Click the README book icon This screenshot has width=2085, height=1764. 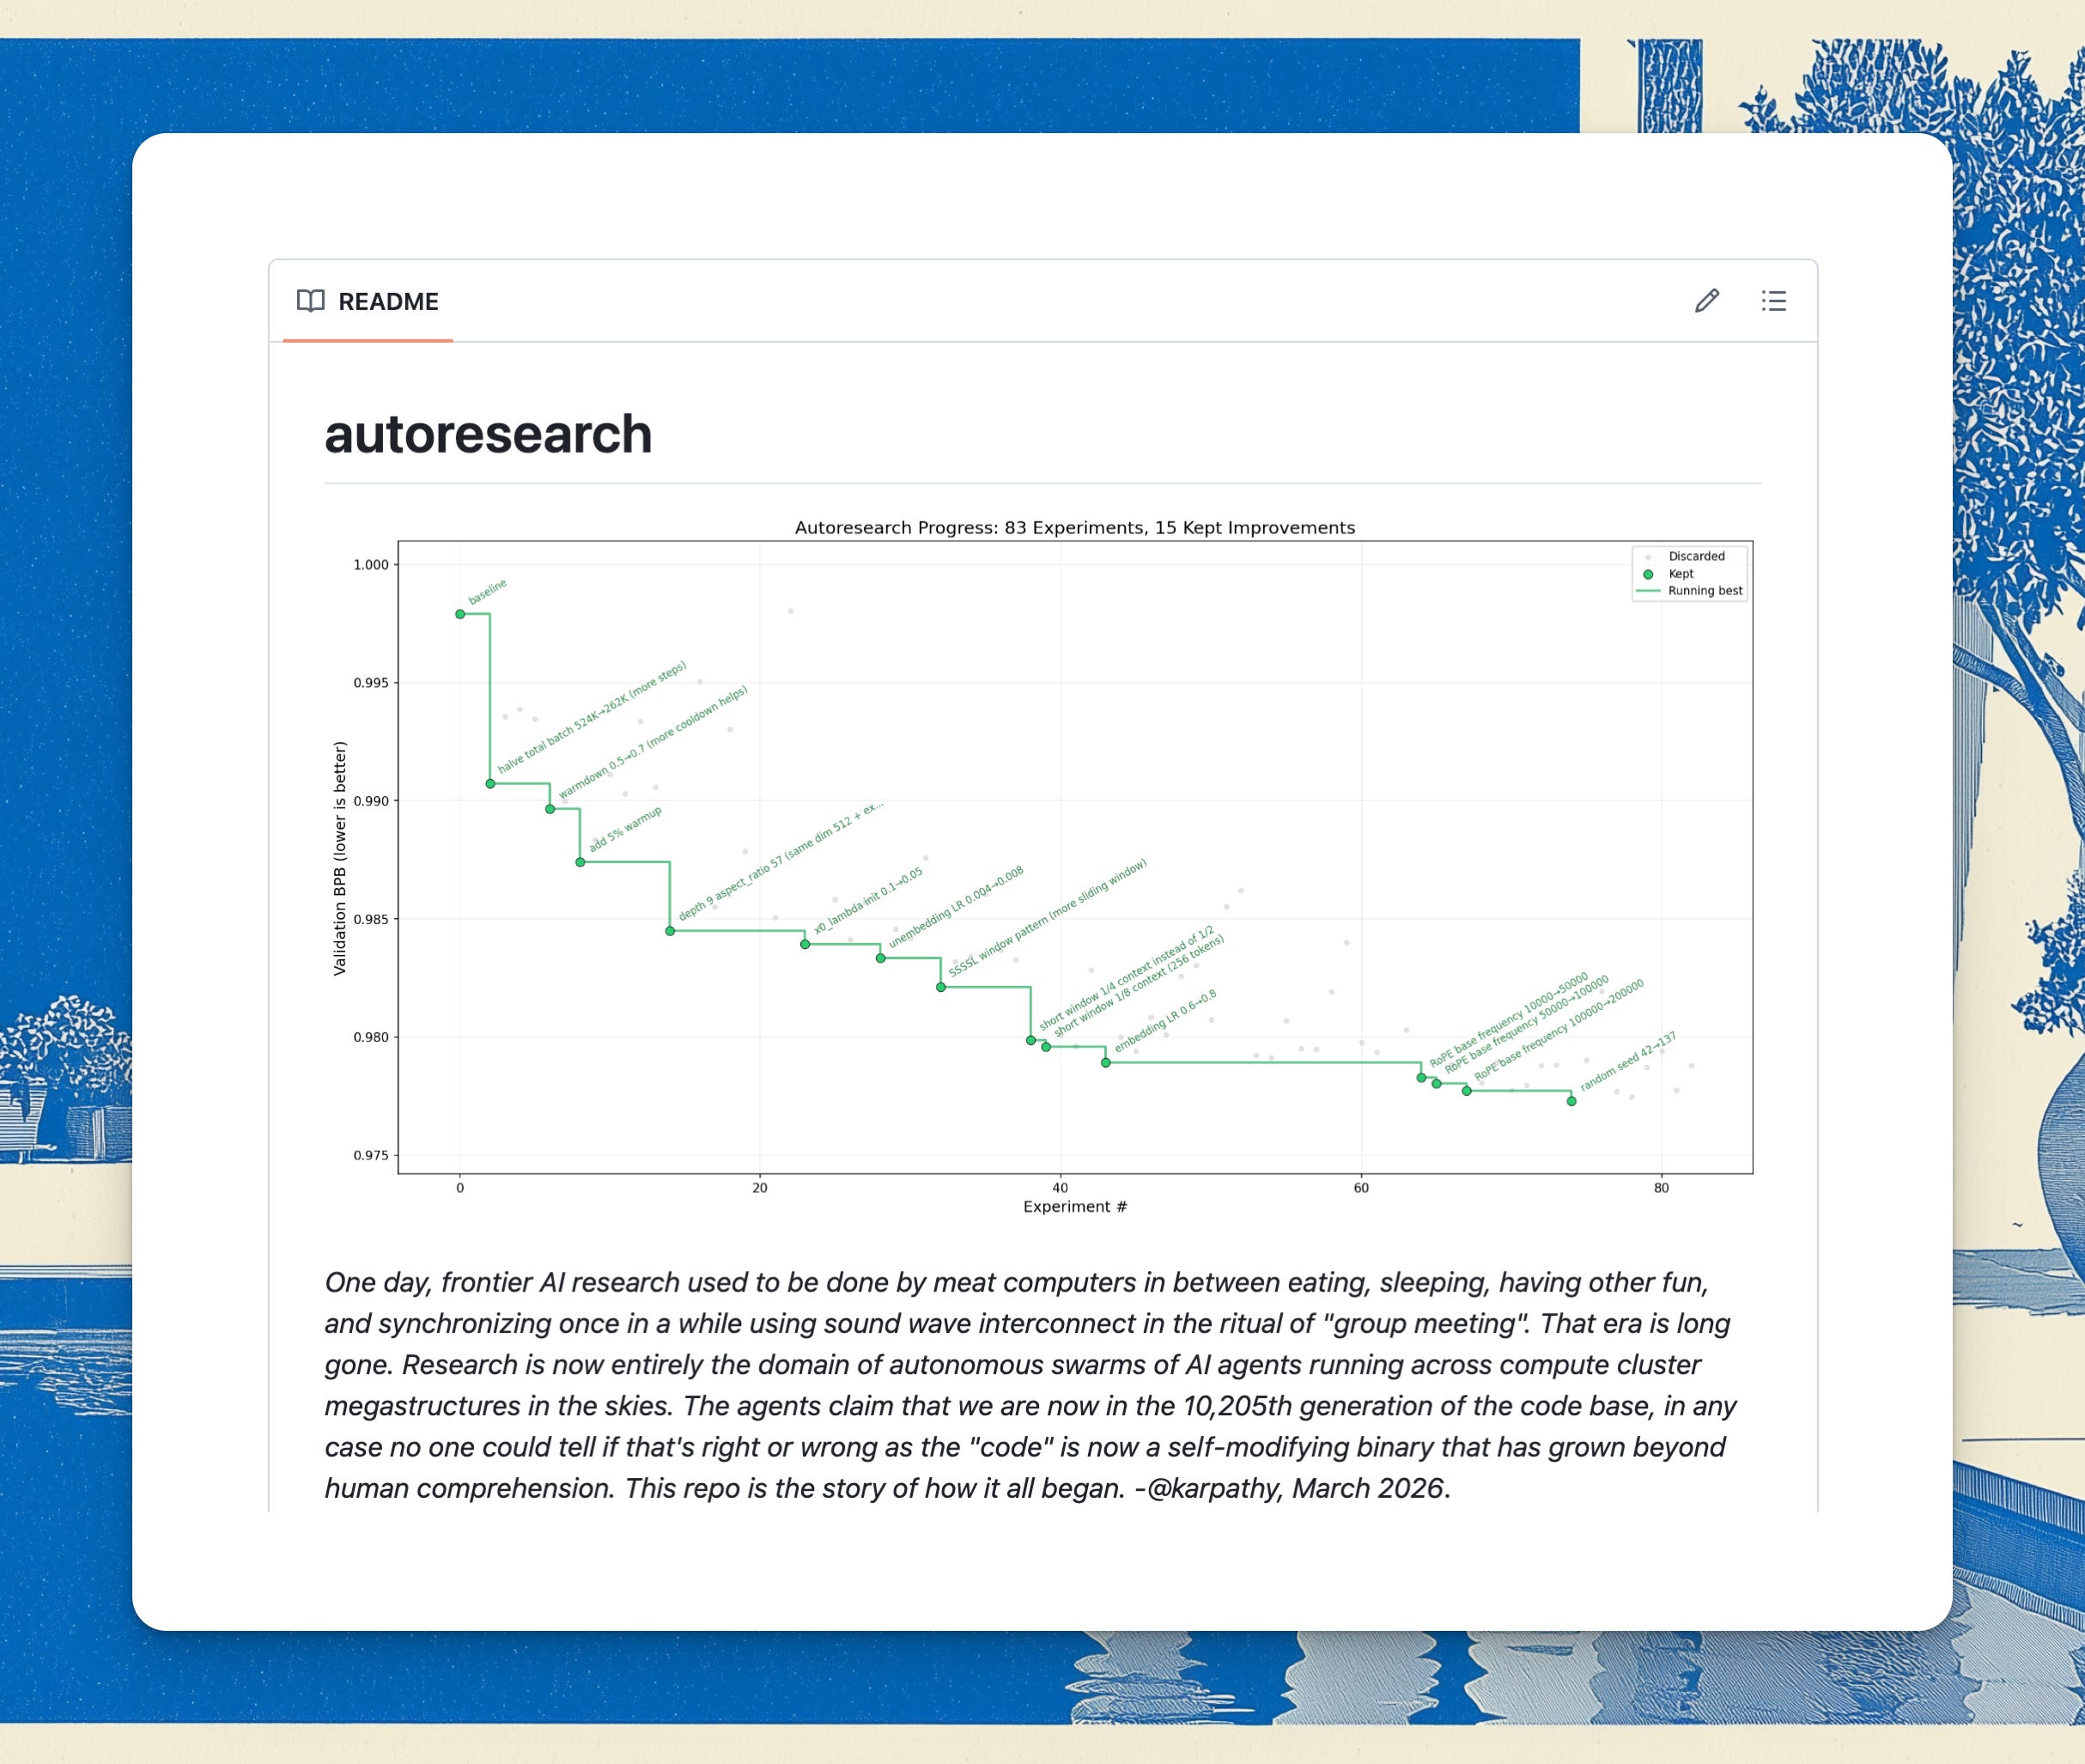(x=311, y=301)
